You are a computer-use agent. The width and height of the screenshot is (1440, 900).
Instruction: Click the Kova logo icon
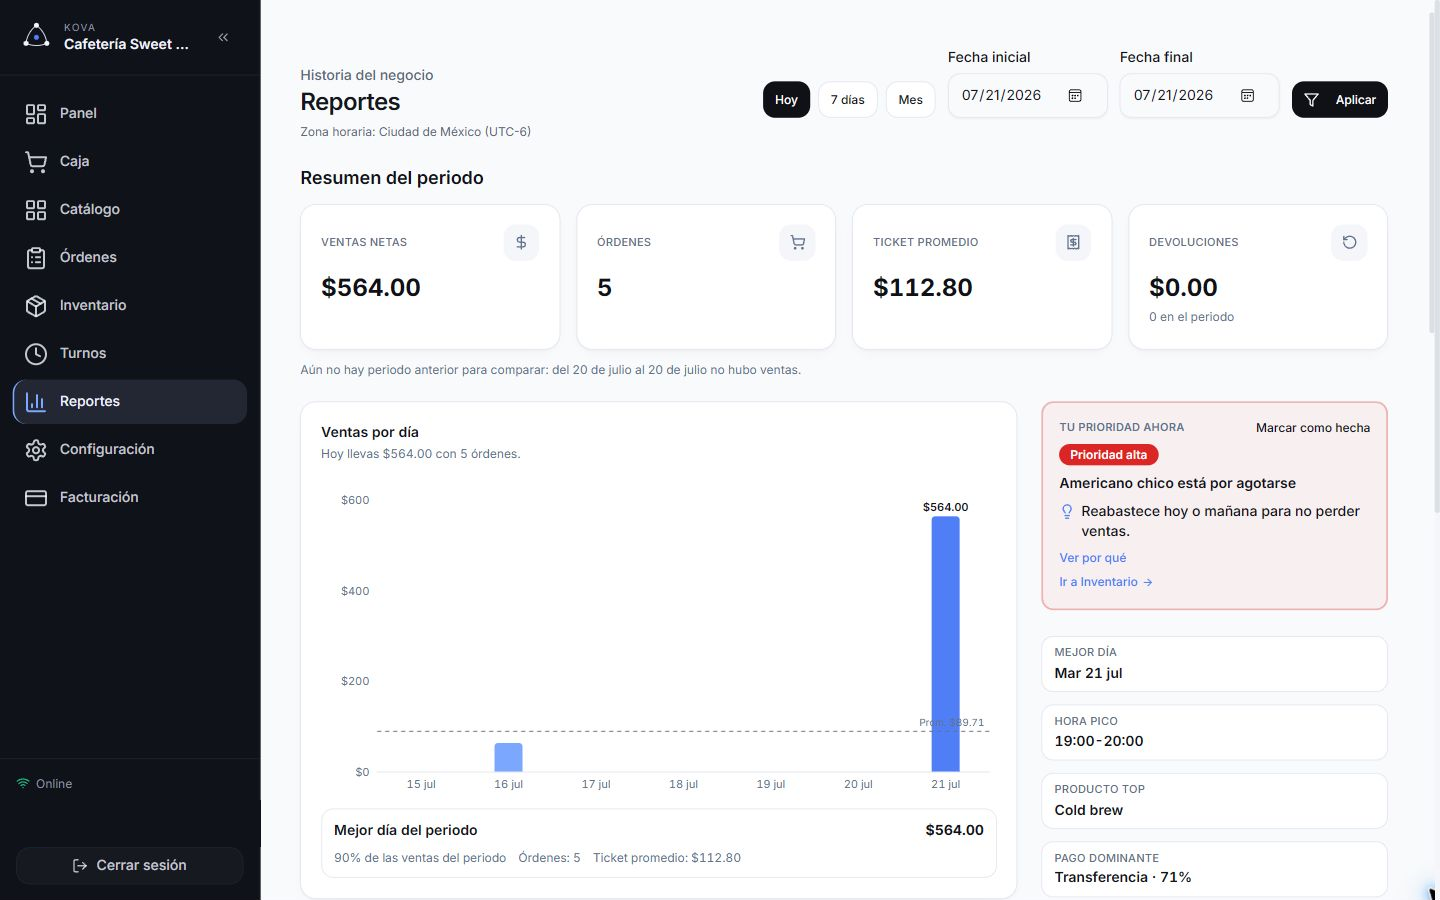[x=36, y=36]
